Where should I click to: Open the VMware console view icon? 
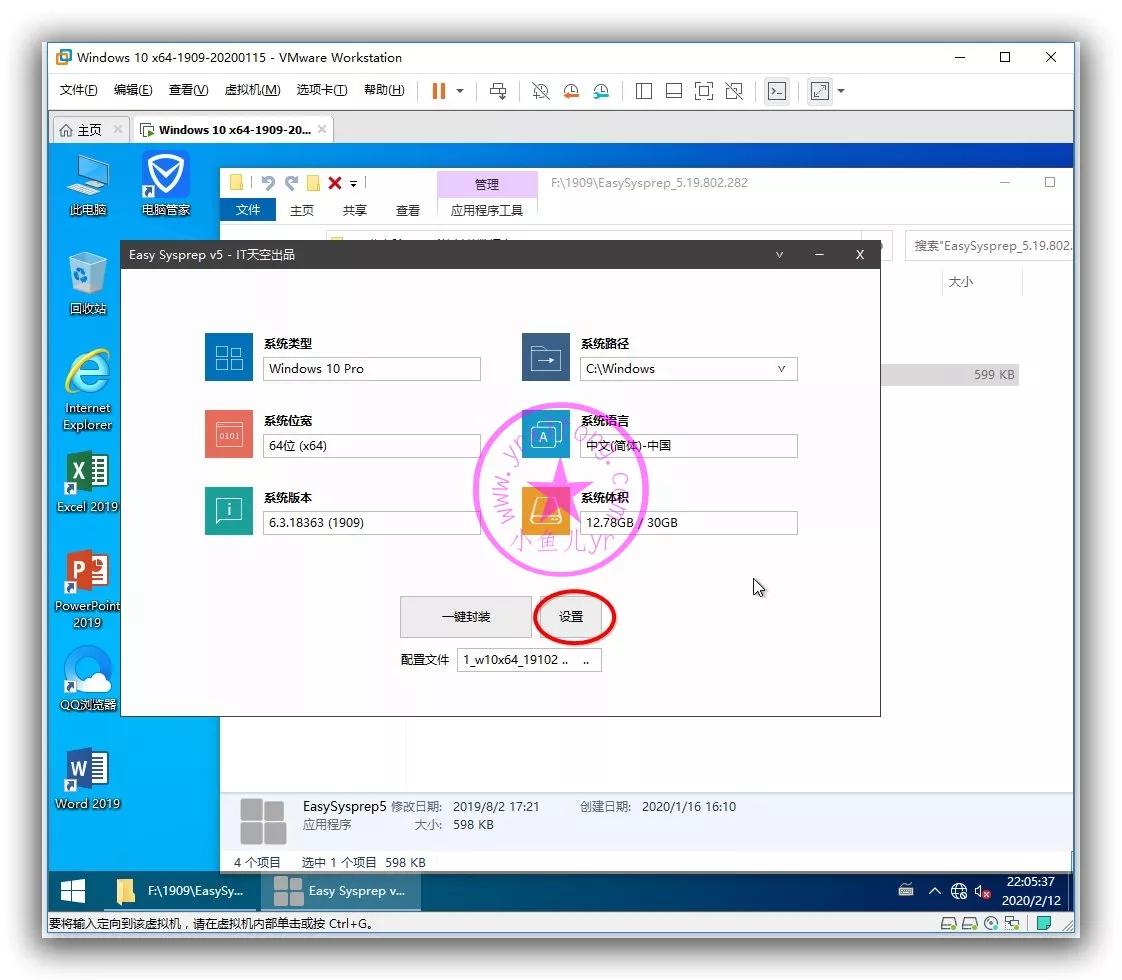point(776,91)
